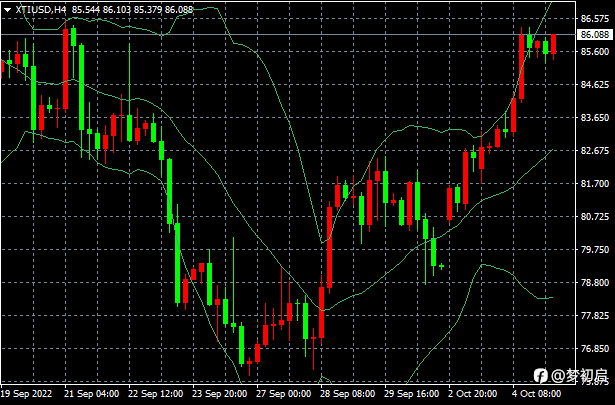
Task: Click the OHLC values 85.544 86.103 85.379 86.088
Action: 133,10
